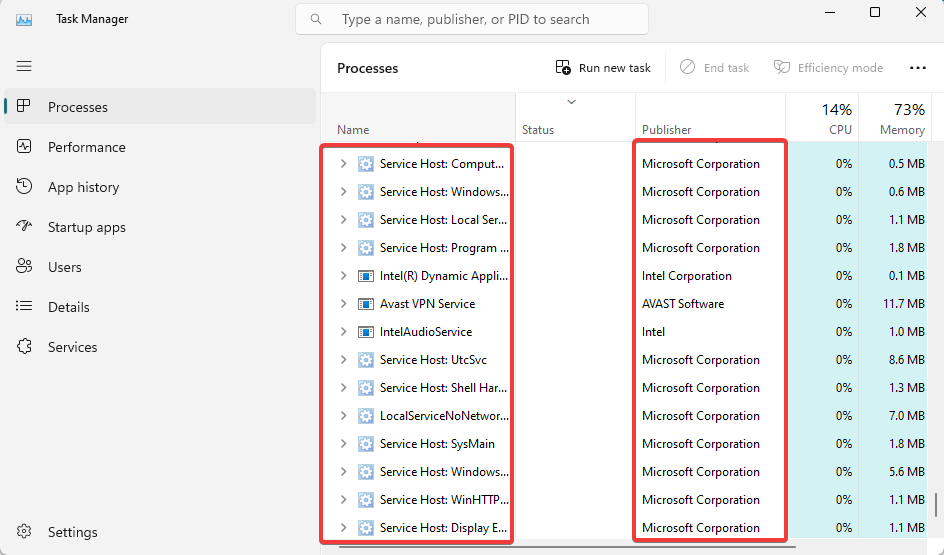This screenshot has width=944, height=555.
Task: Sort by the Publisher column header
Action: [x=667, y=130]
